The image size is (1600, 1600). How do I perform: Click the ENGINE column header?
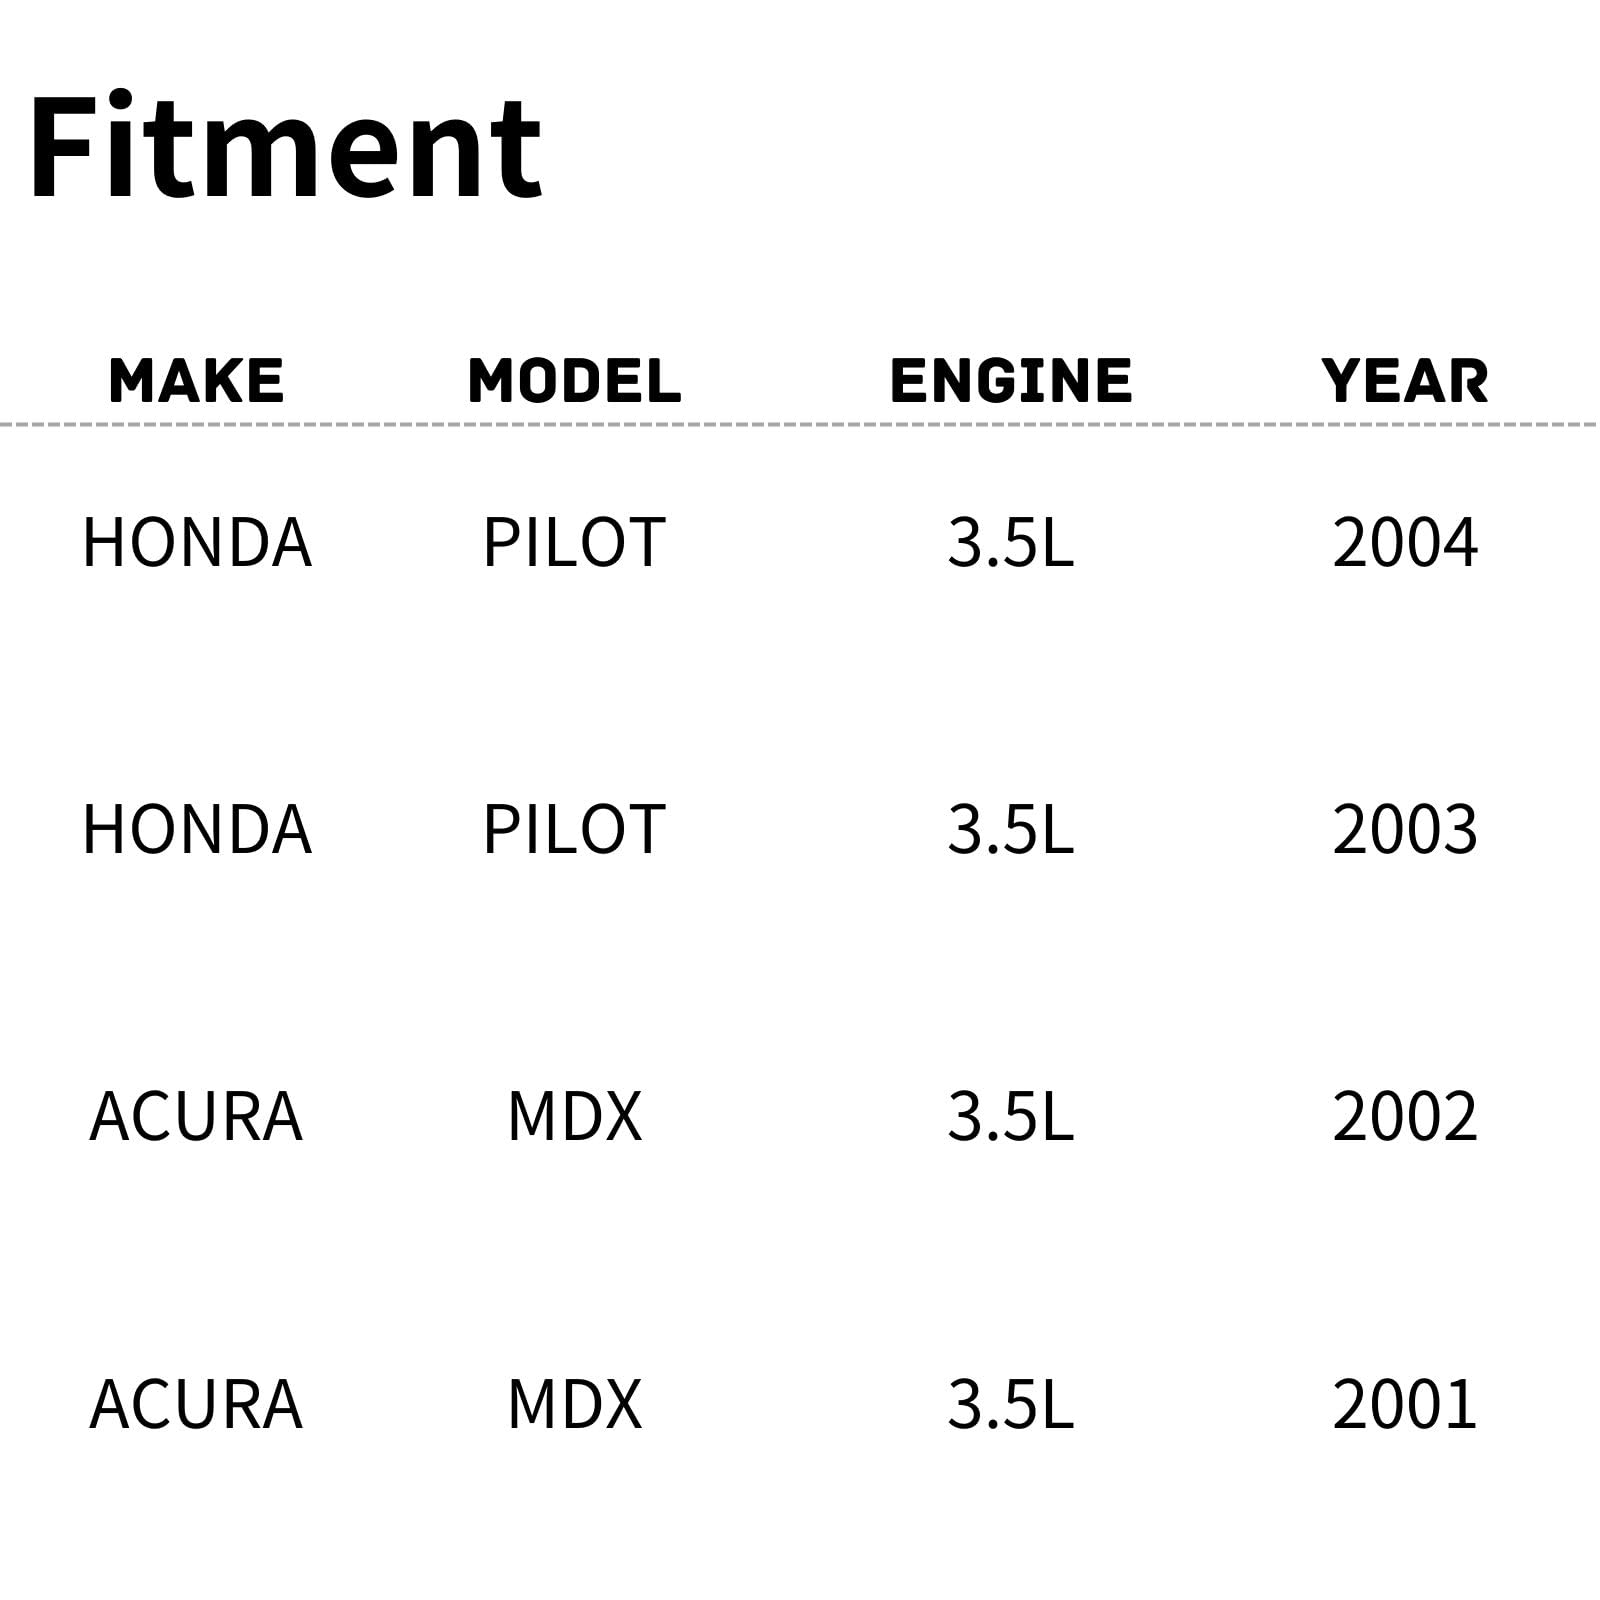[1010, 381]
